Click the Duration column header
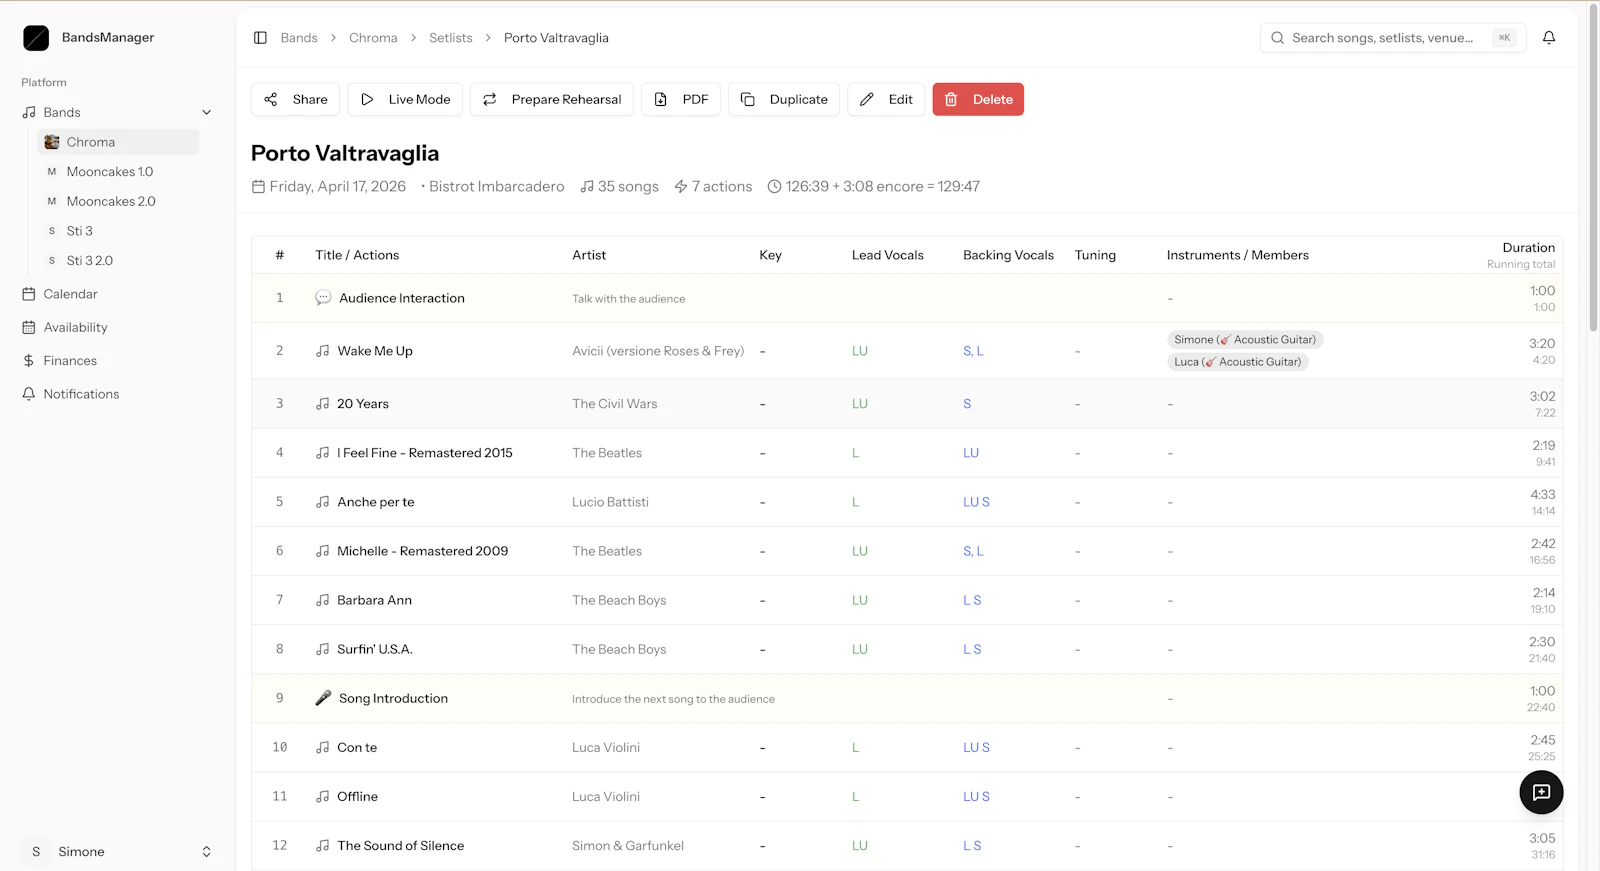This screenshot has width=1600, height=871. point(1528,248)
